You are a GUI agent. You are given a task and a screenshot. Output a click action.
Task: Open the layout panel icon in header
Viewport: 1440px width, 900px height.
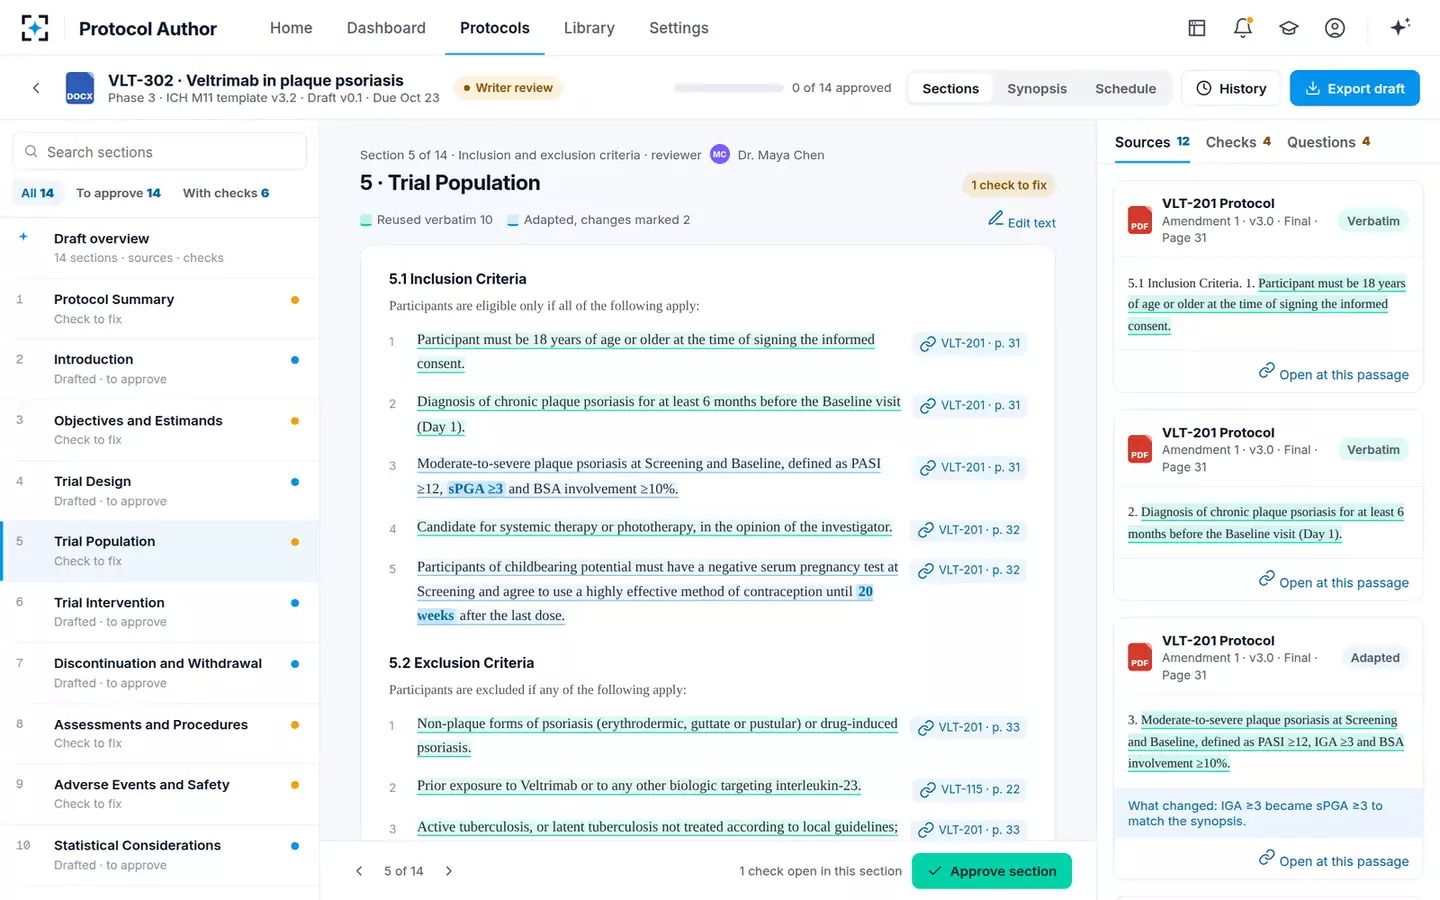point(1197,28)
